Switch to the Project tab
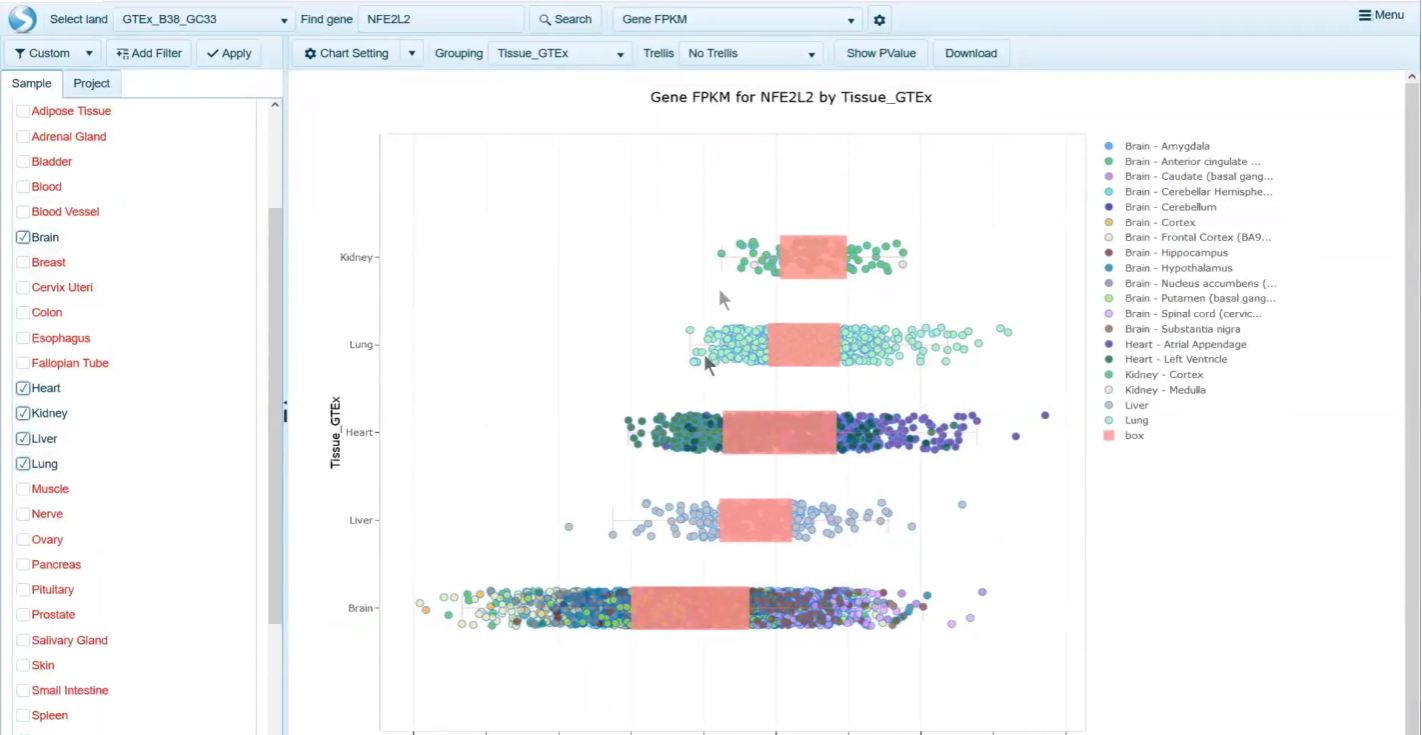This screenshot has height=735, width=1422. coord(92,83)
